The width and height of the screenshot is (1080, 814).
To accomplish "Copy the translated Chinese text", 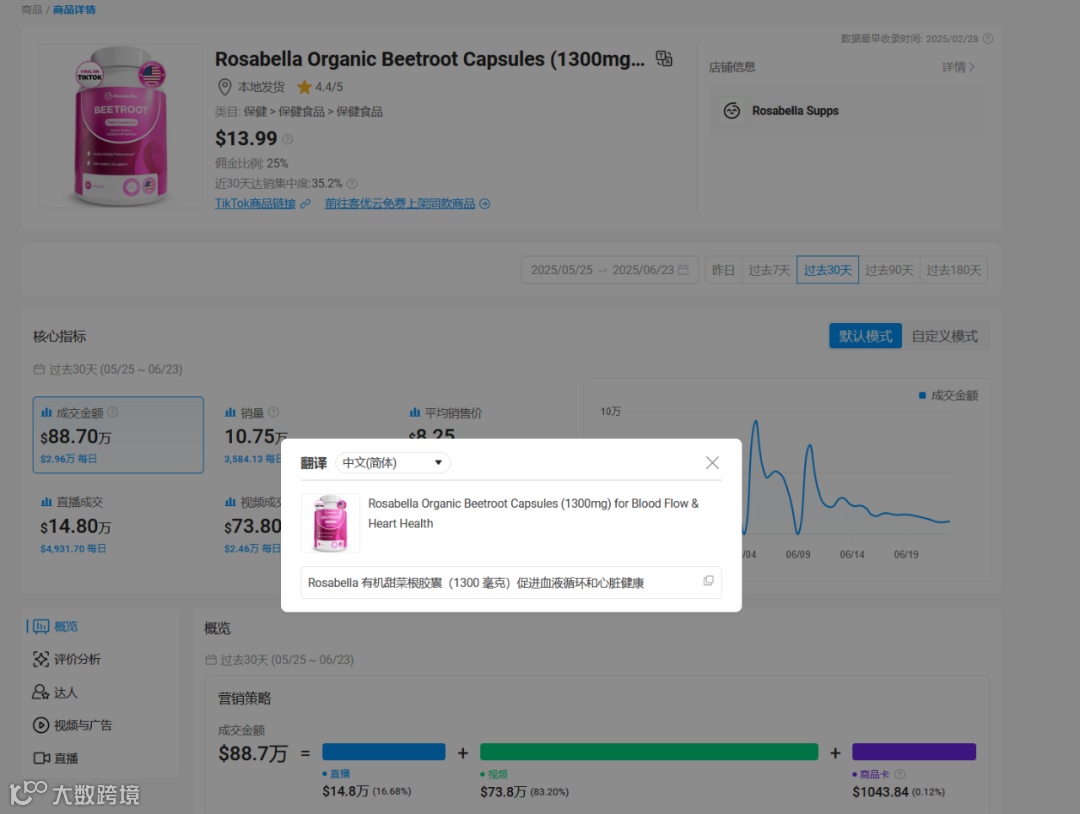I will click(708, 581).
